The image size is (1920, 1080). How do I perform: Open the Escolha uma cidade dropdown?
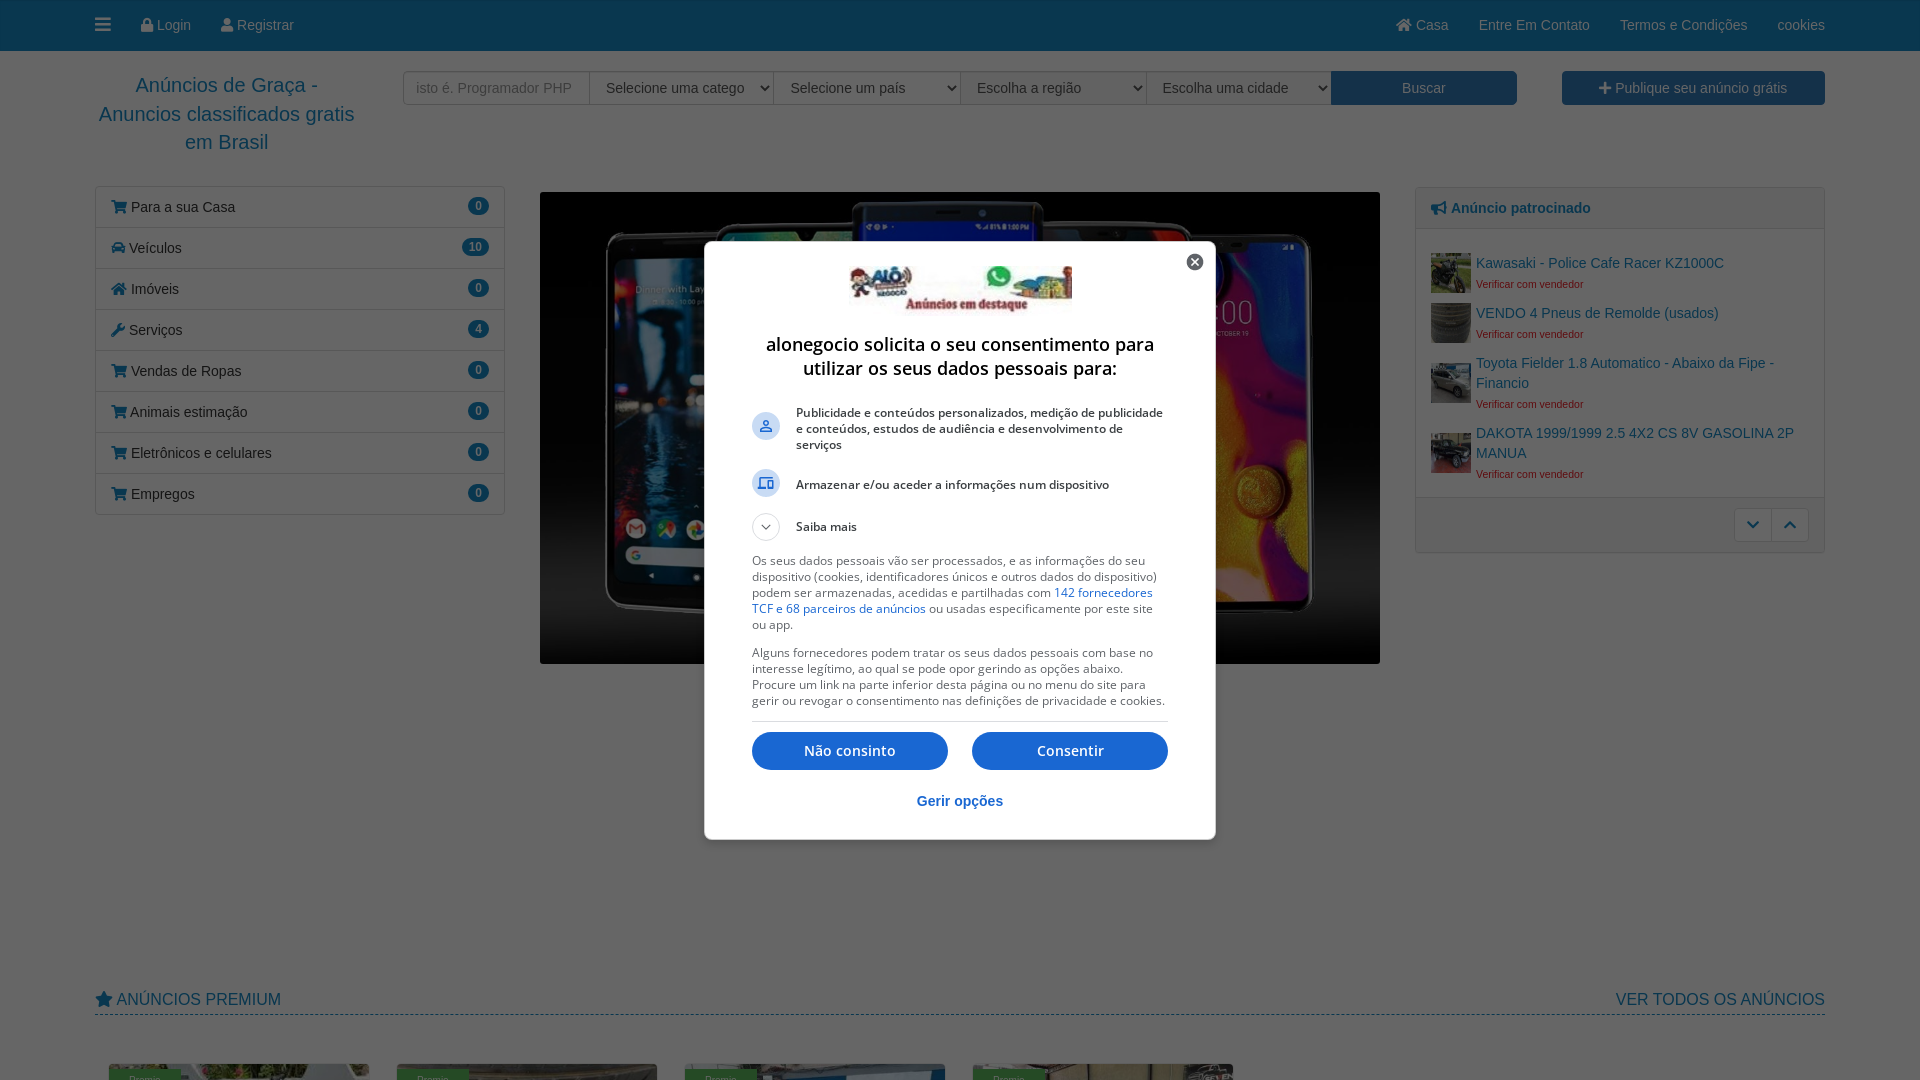[1238, 88]
